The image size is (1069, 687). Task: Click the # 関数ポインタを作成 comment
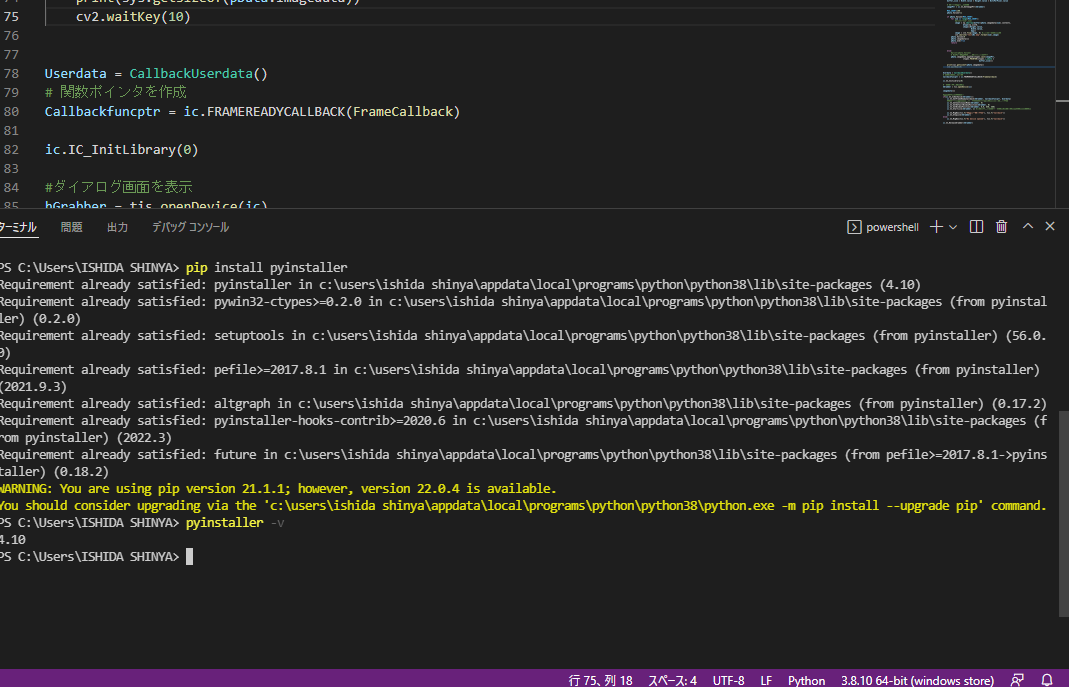(115, 92)
